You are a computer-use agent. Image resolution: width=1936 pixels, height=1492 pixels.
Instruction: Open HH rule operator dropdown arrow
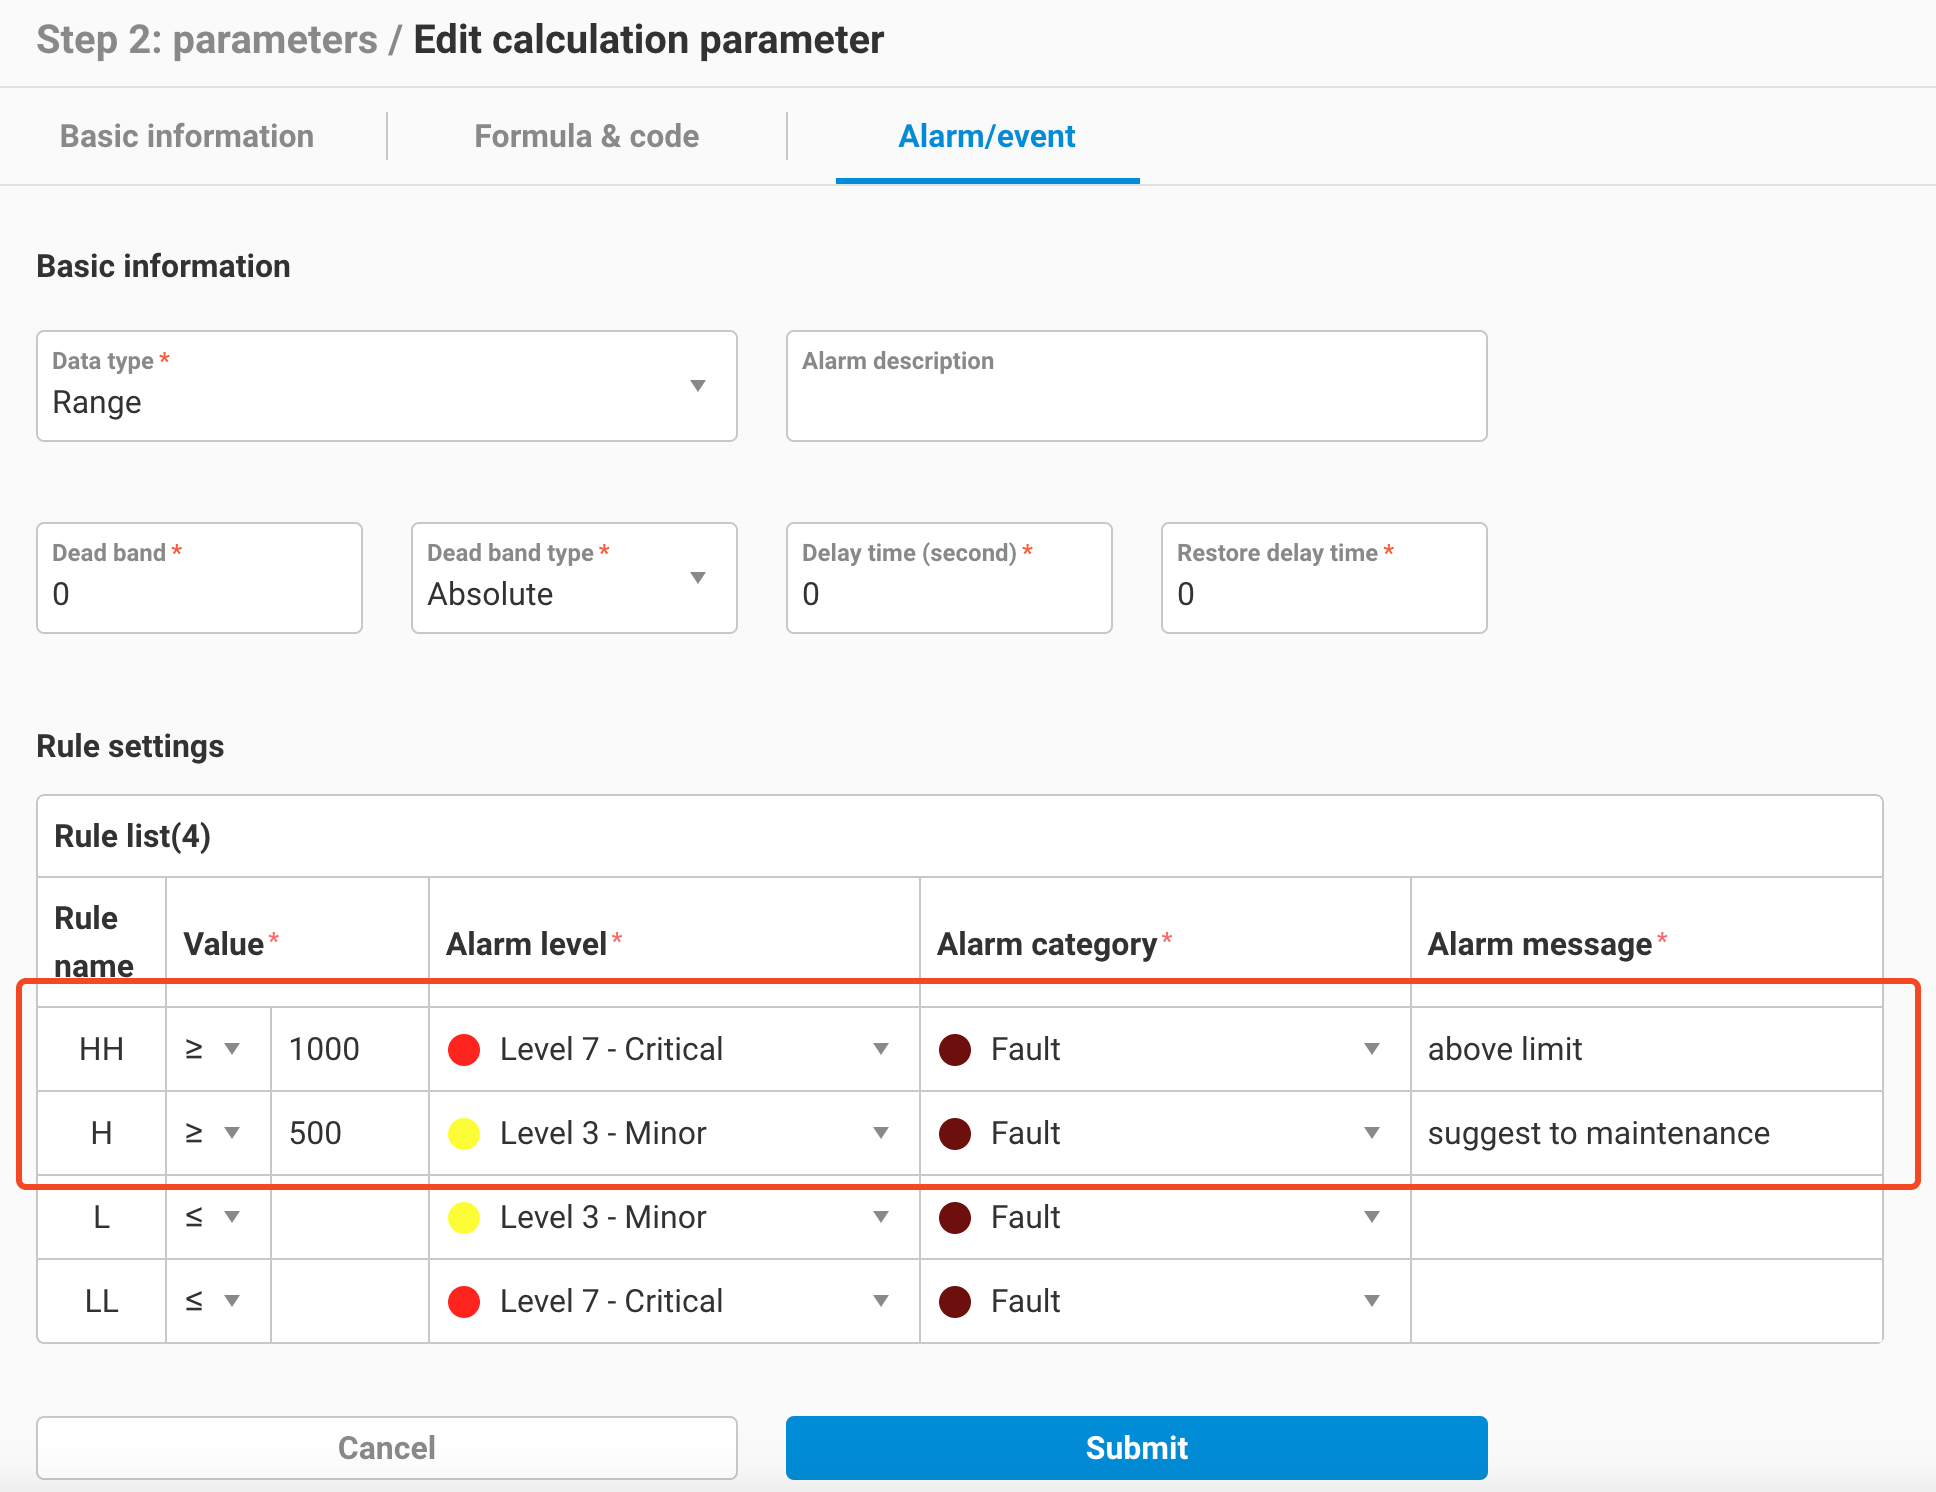pos(232,1049)
